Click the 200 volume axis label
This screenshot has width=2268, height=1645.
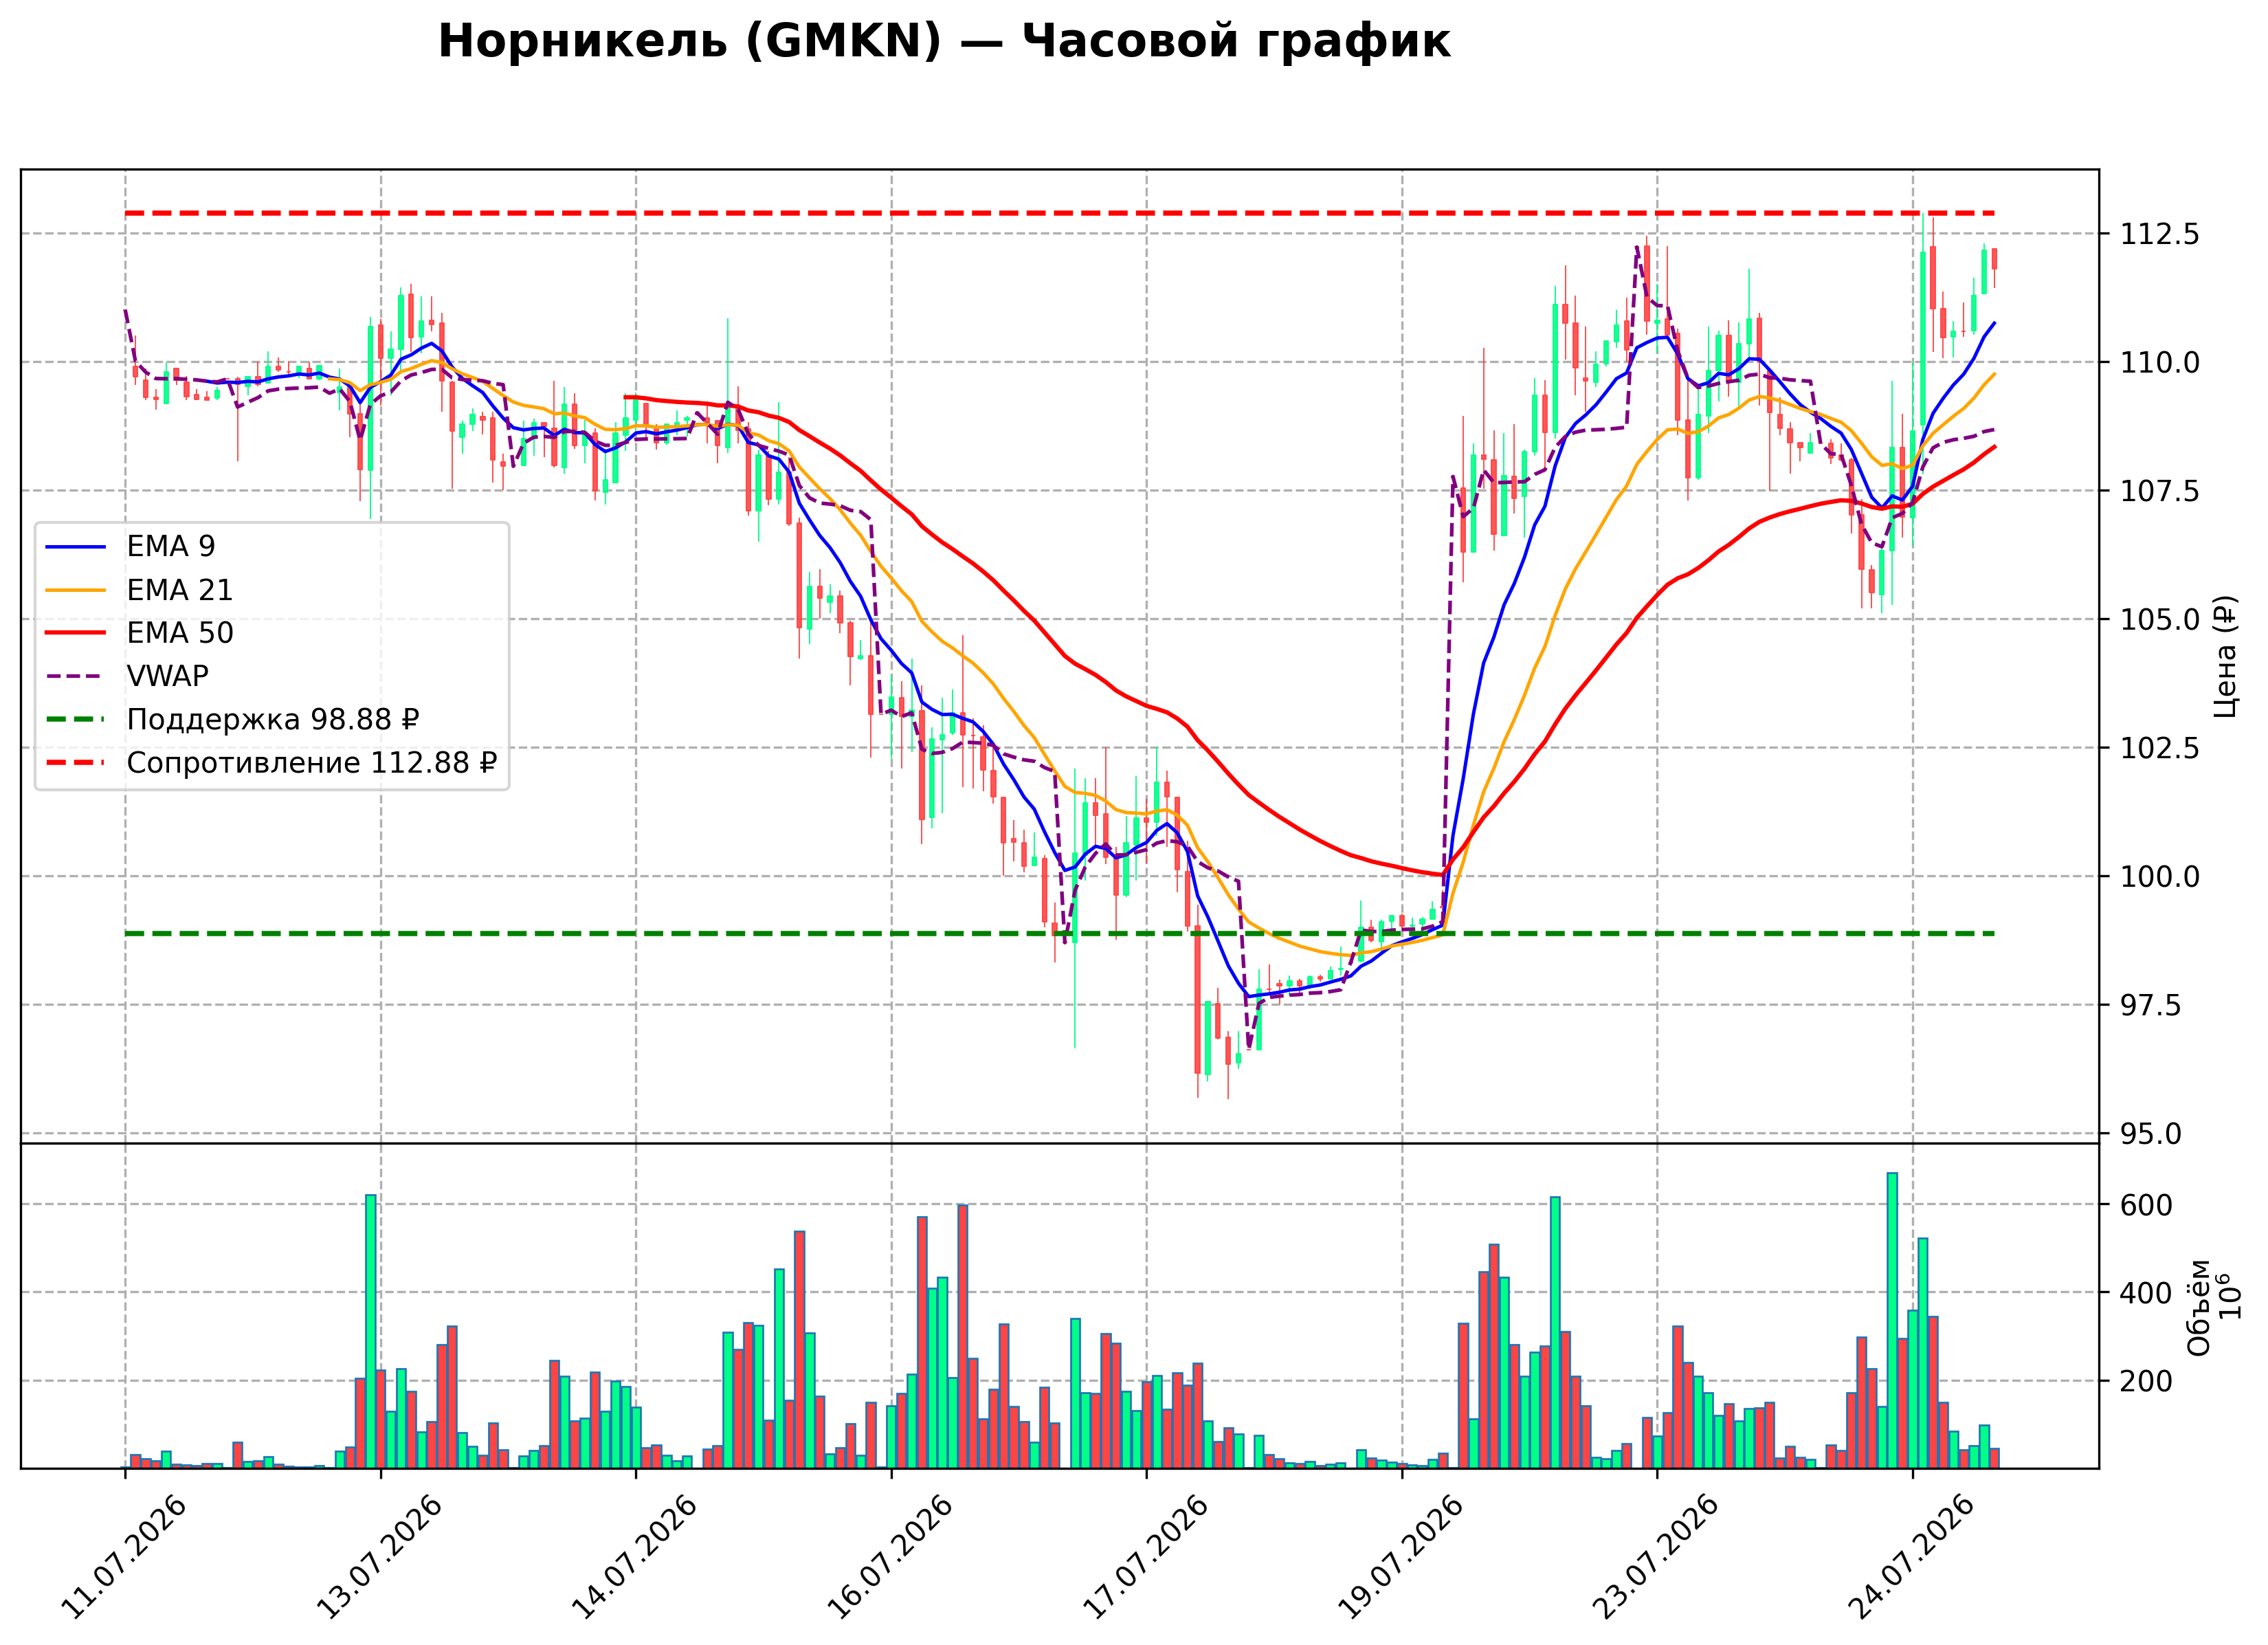tap(2146, 1381)
